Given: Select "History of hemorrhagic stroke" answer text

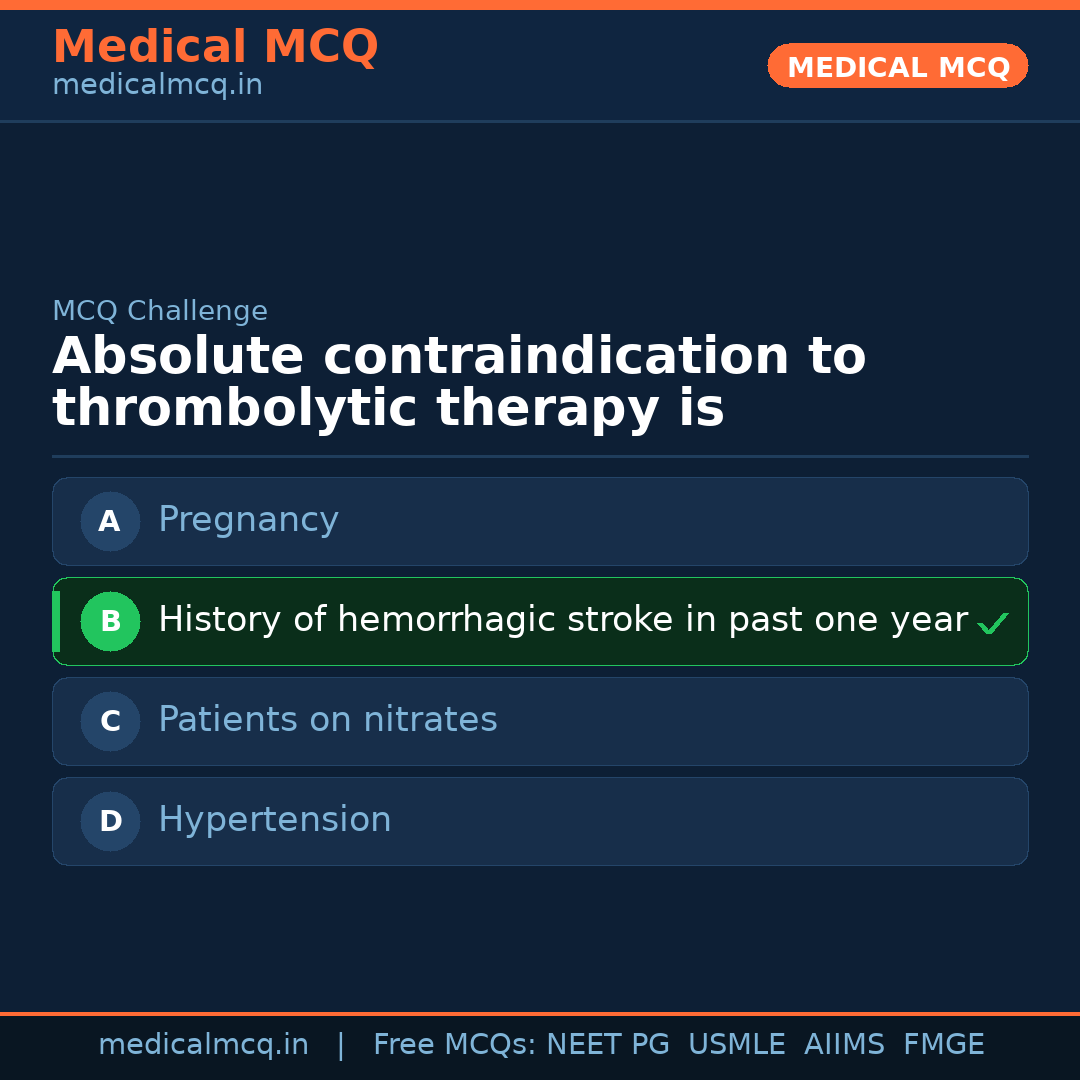Looking at the screenshot, I should (x=562, y=620).
